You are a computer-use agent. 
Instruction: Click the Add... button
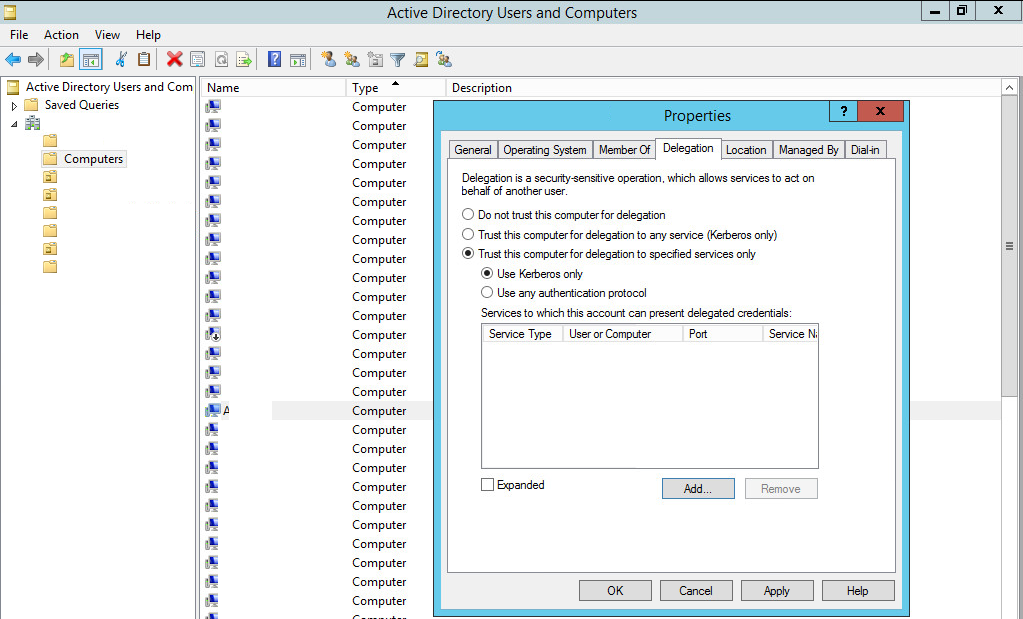click(697, 489)
